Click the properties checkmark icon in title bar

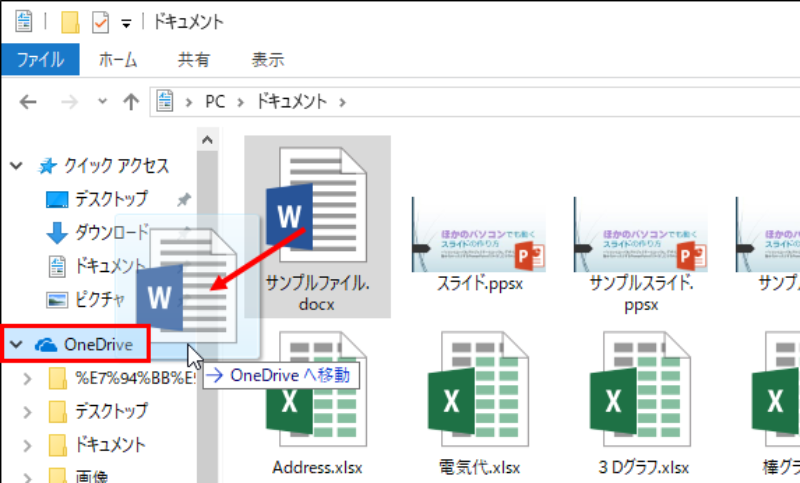100,21
